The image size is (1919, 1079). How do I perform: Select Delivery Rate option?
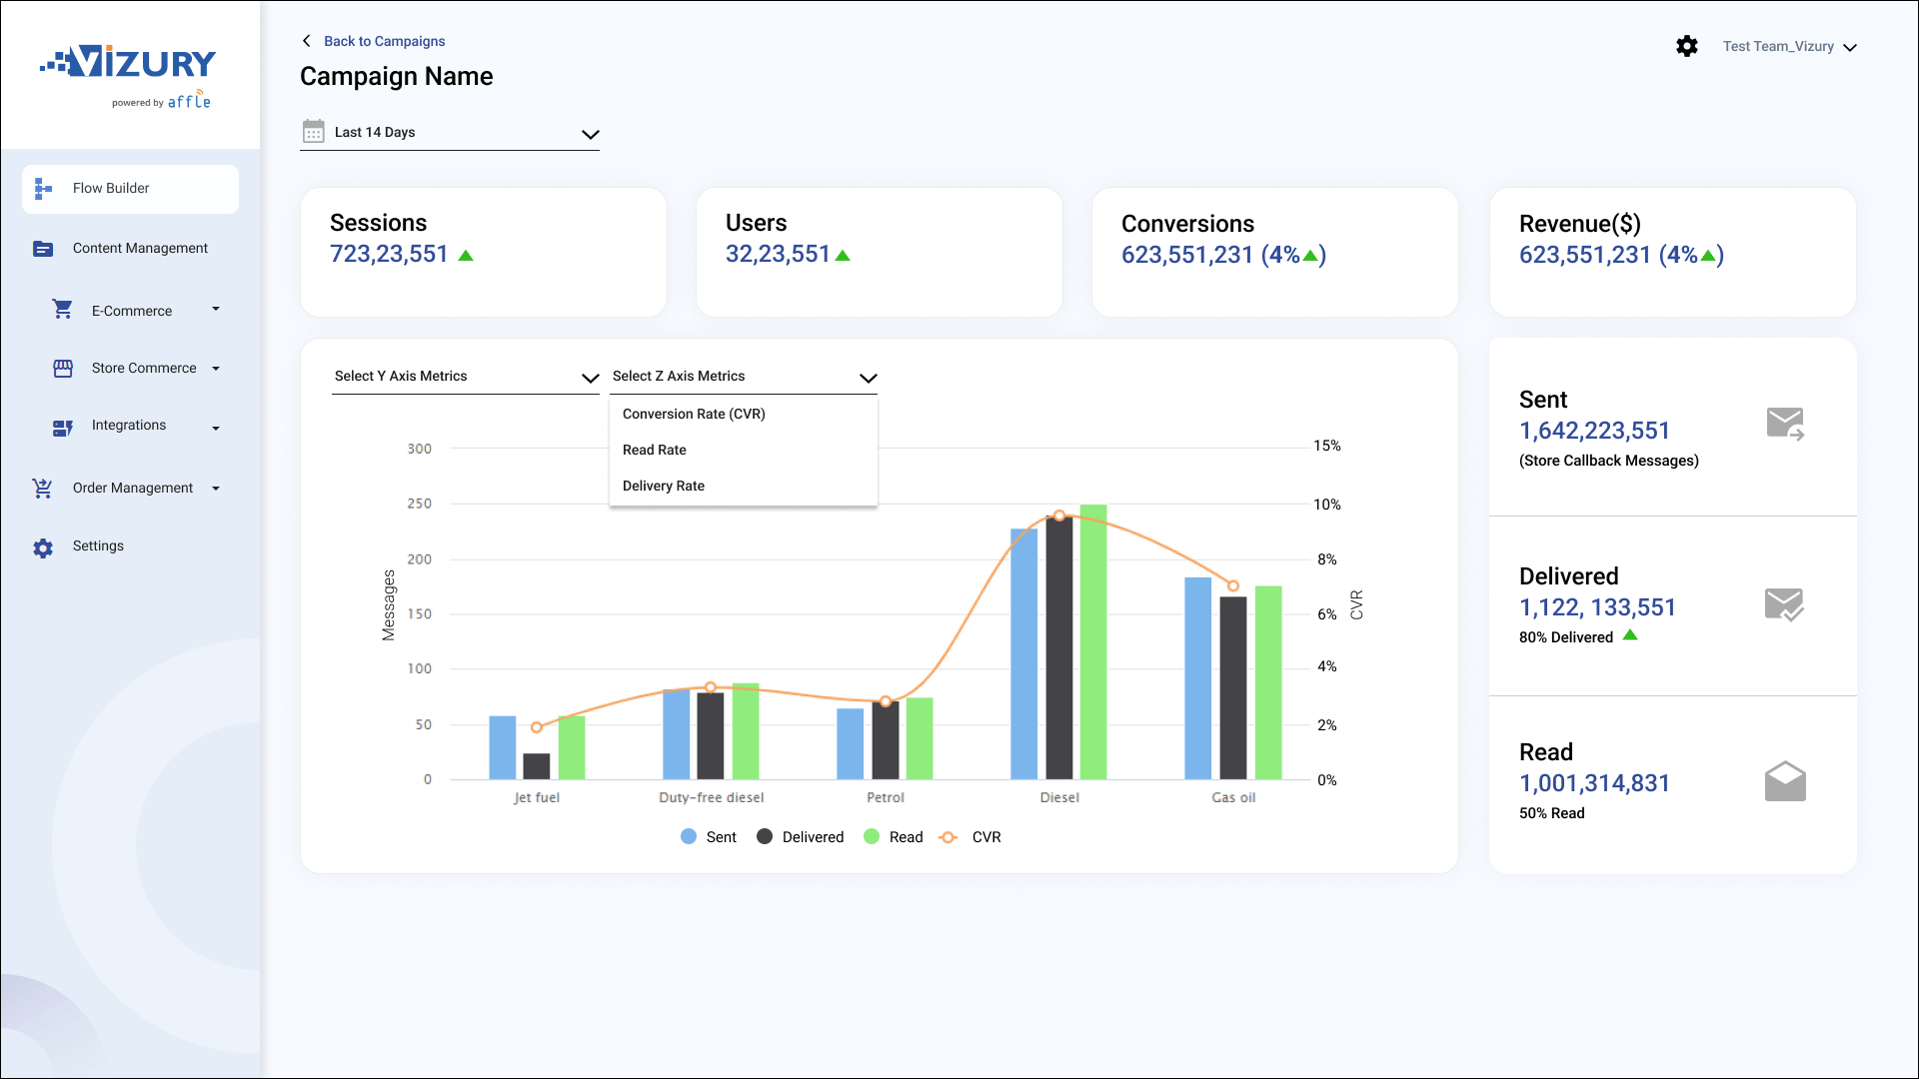point(743,486)
